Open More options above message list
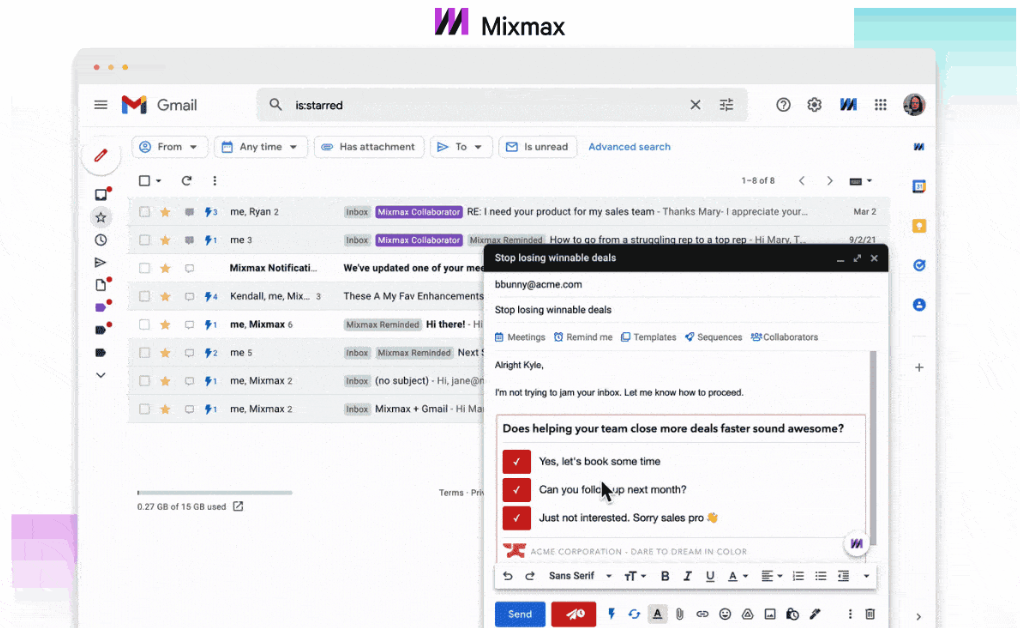Viewport: 1020px width, 628px height. click(215, 181)
